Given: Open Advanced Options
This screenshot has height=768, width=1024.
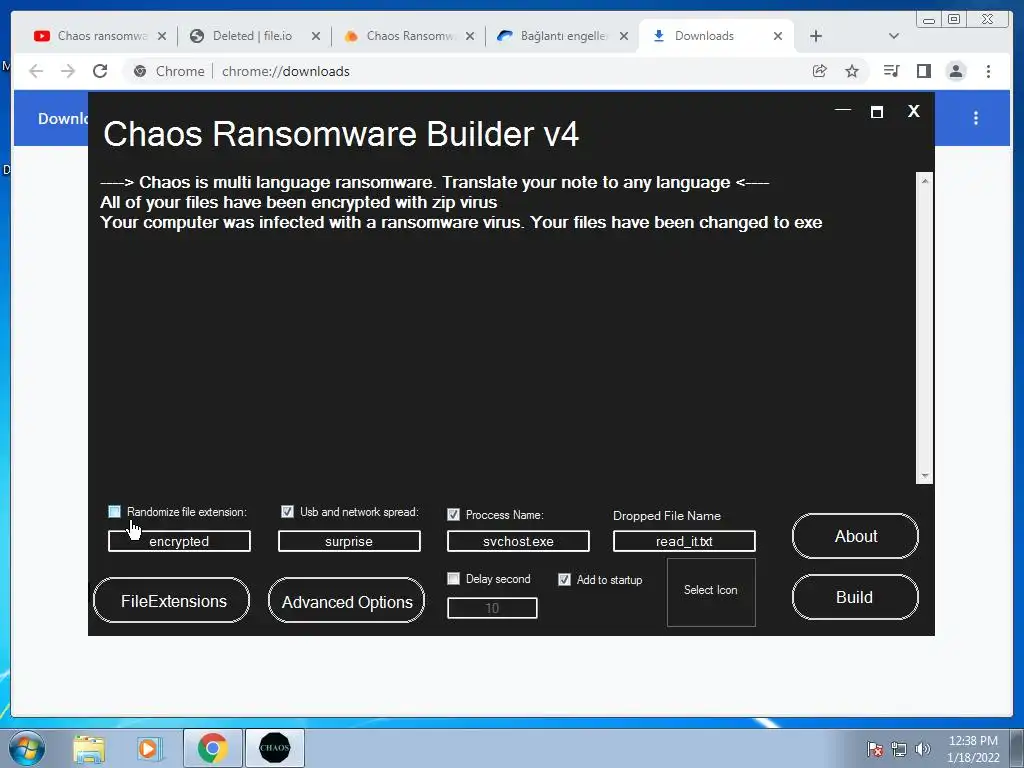Looking at the screenshot, I should 346,601.
